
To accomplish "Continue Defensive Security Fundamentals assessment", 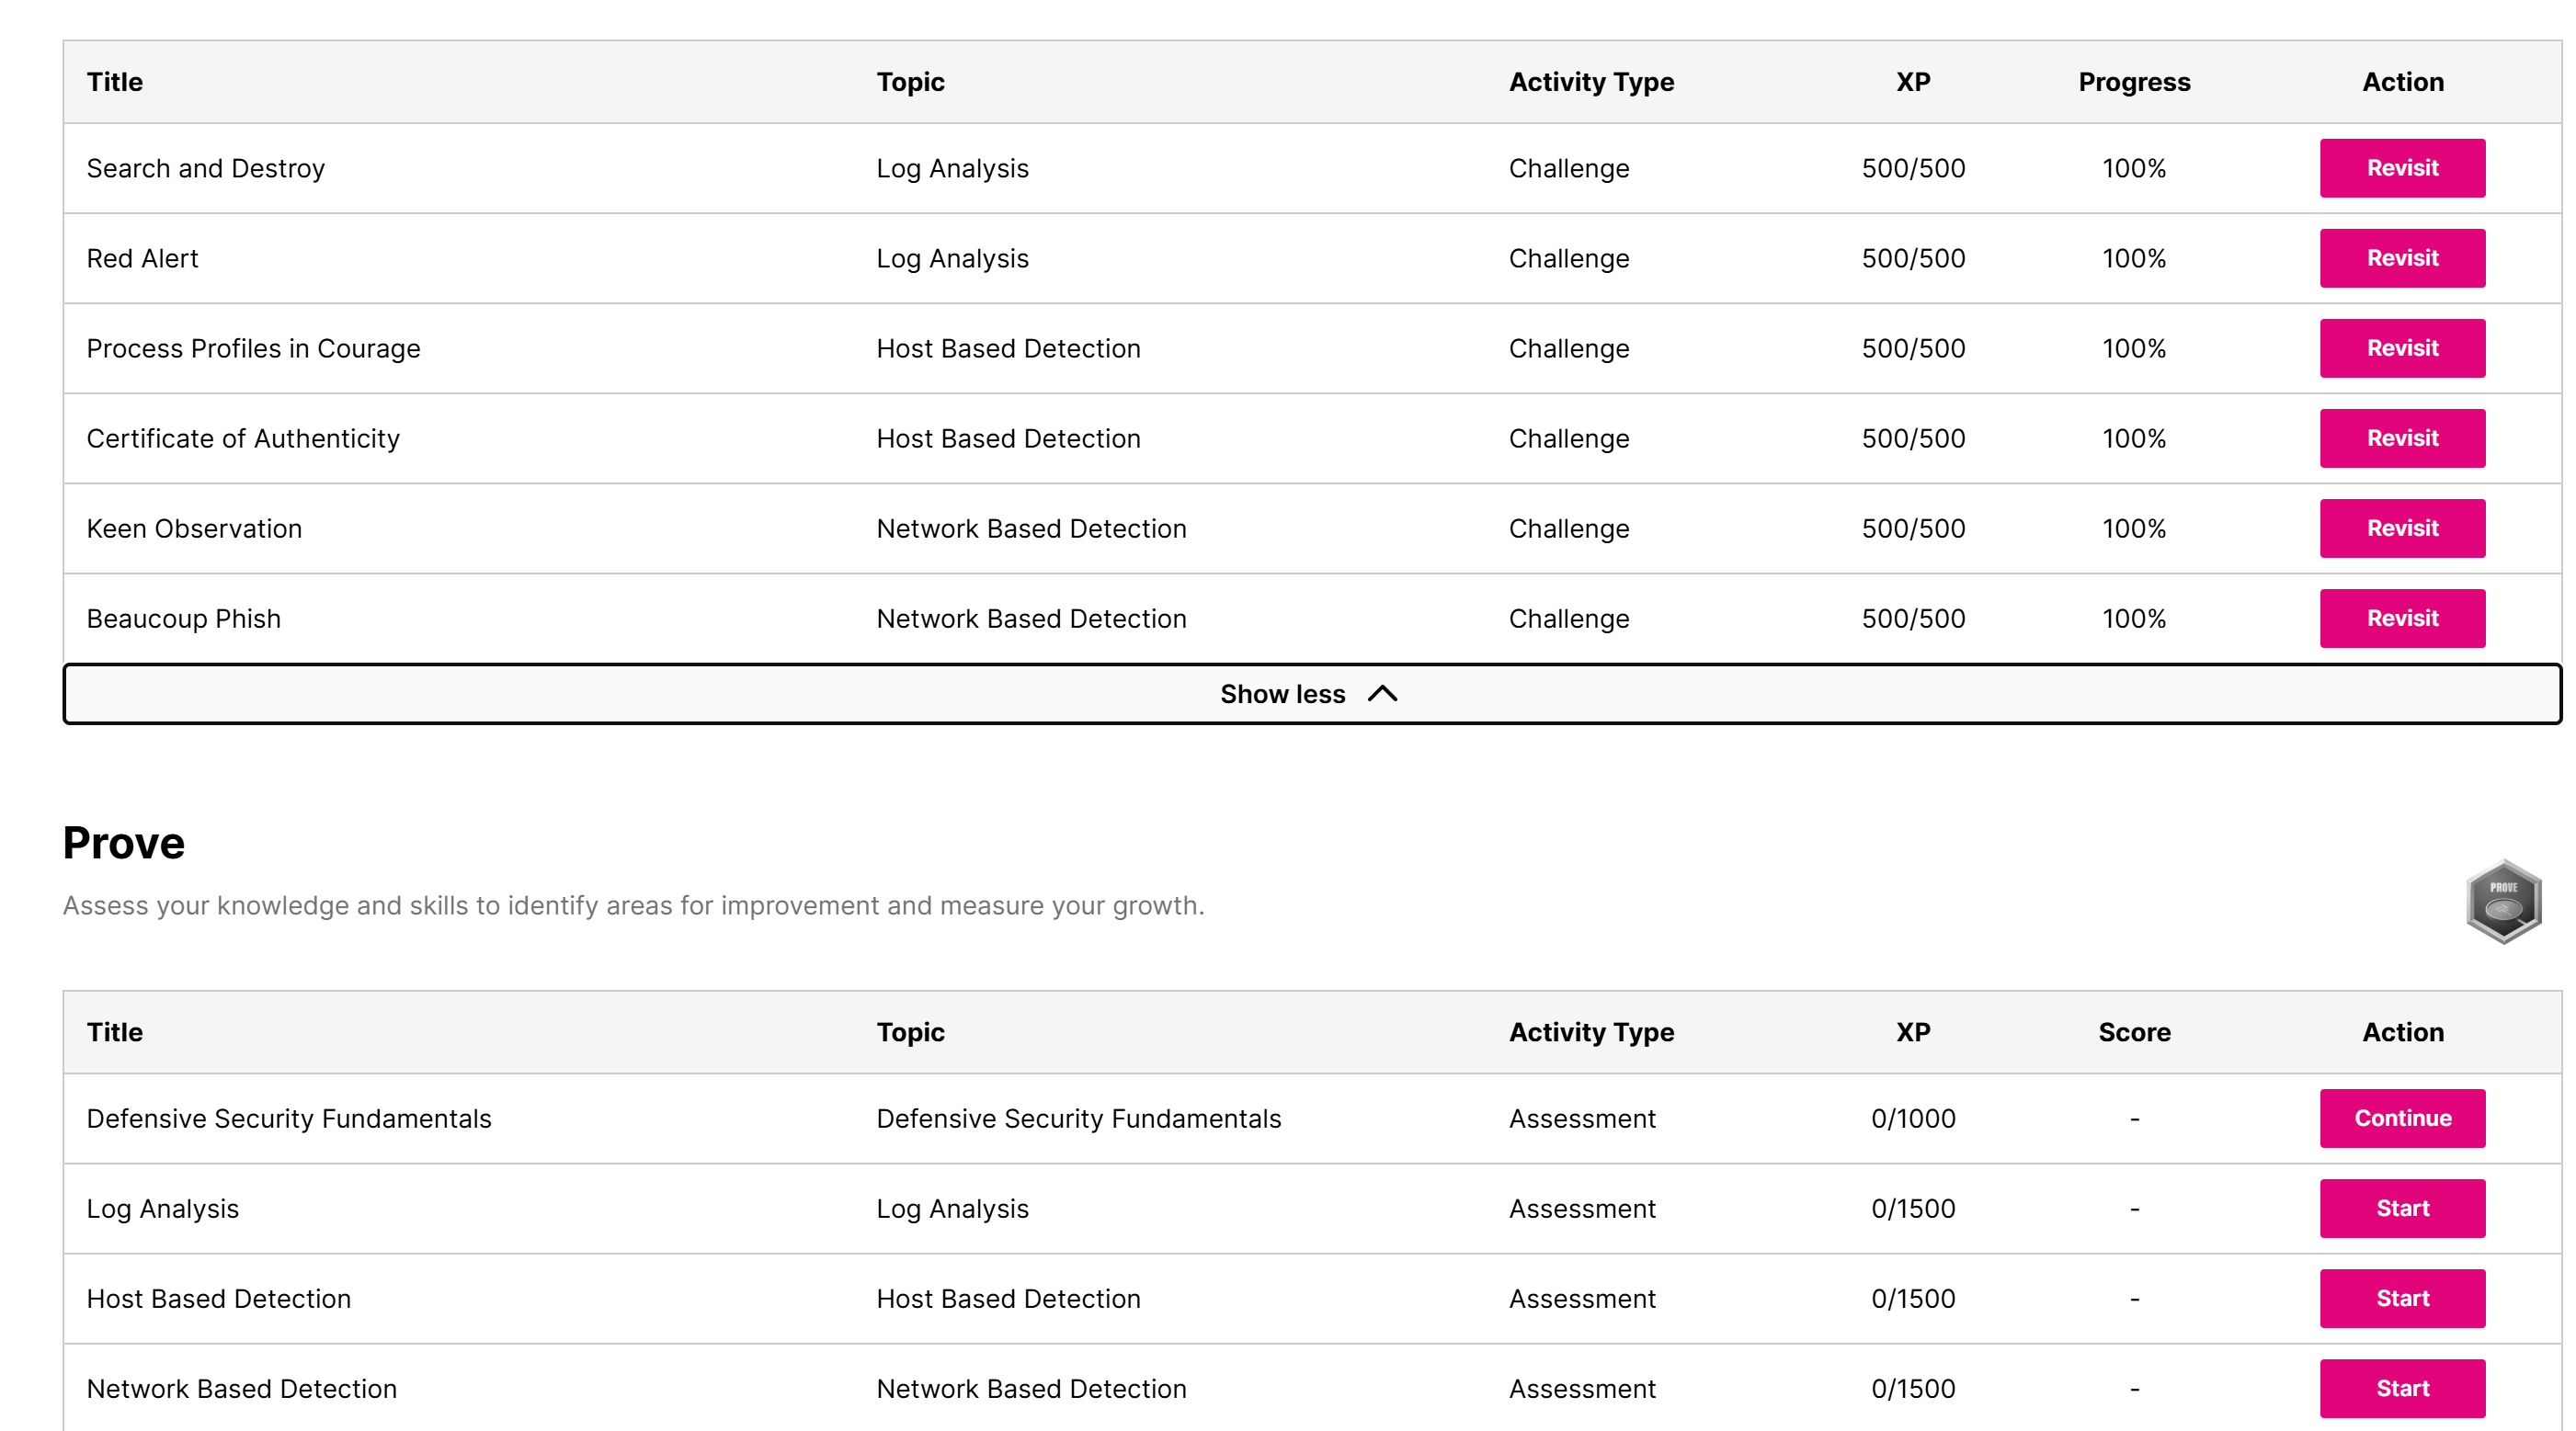I will tap(2401, 1118).
